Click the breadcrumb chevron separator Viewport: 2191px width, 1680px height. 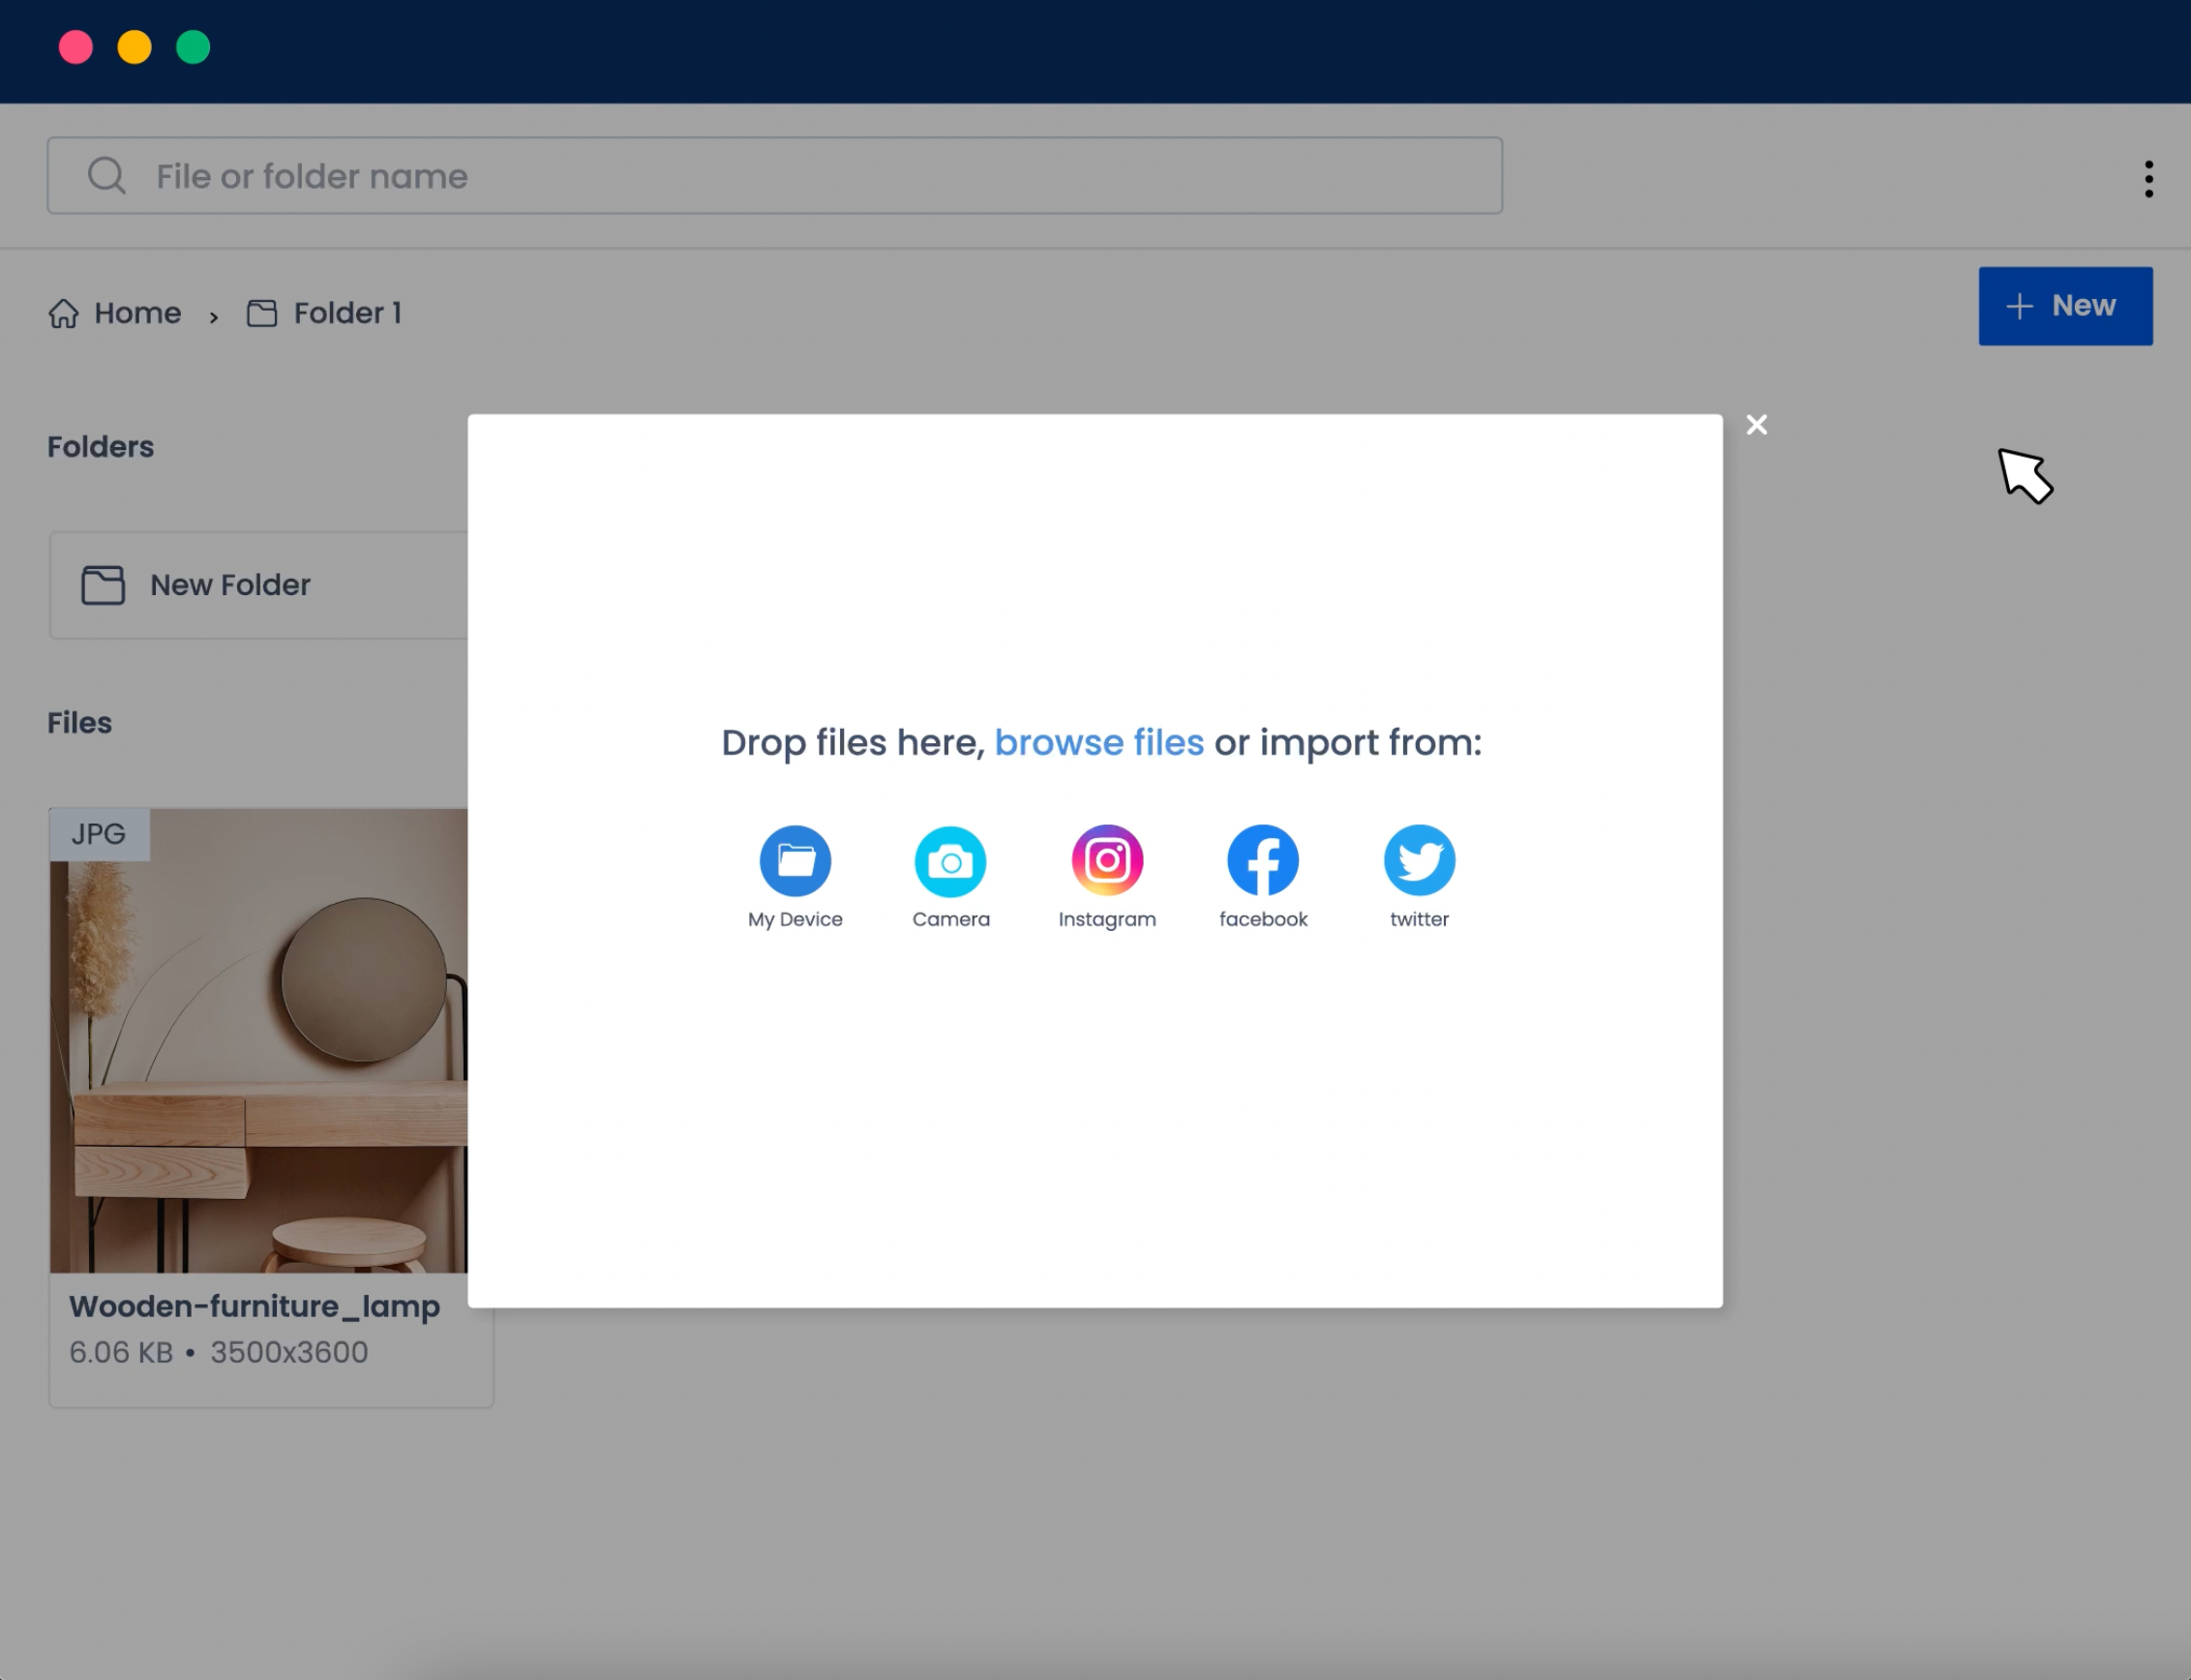click(214, 314)
